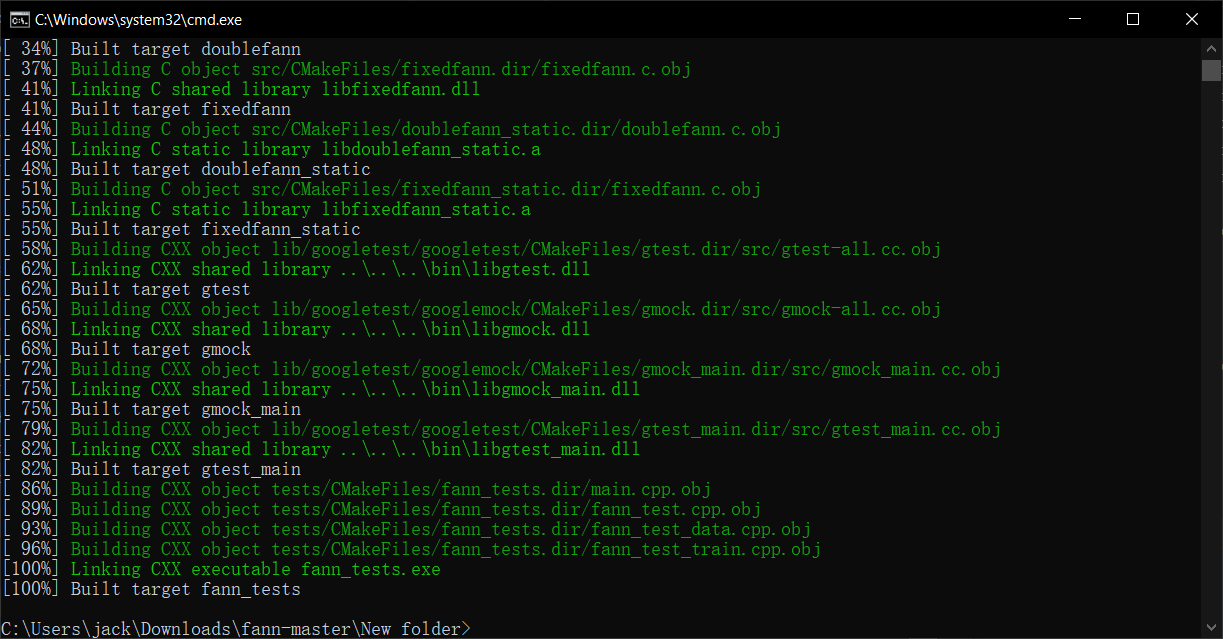Click the "Linking C shared library libfixedfann.dll" line
This screenshot has height=639, width=1223.
[275, 89]
